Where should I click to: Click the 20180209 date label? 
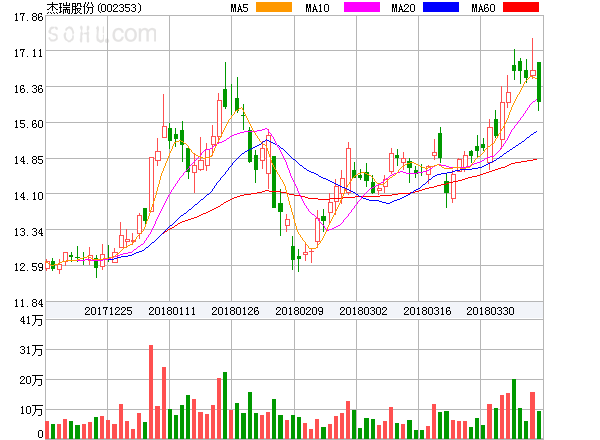pos(299,311)
